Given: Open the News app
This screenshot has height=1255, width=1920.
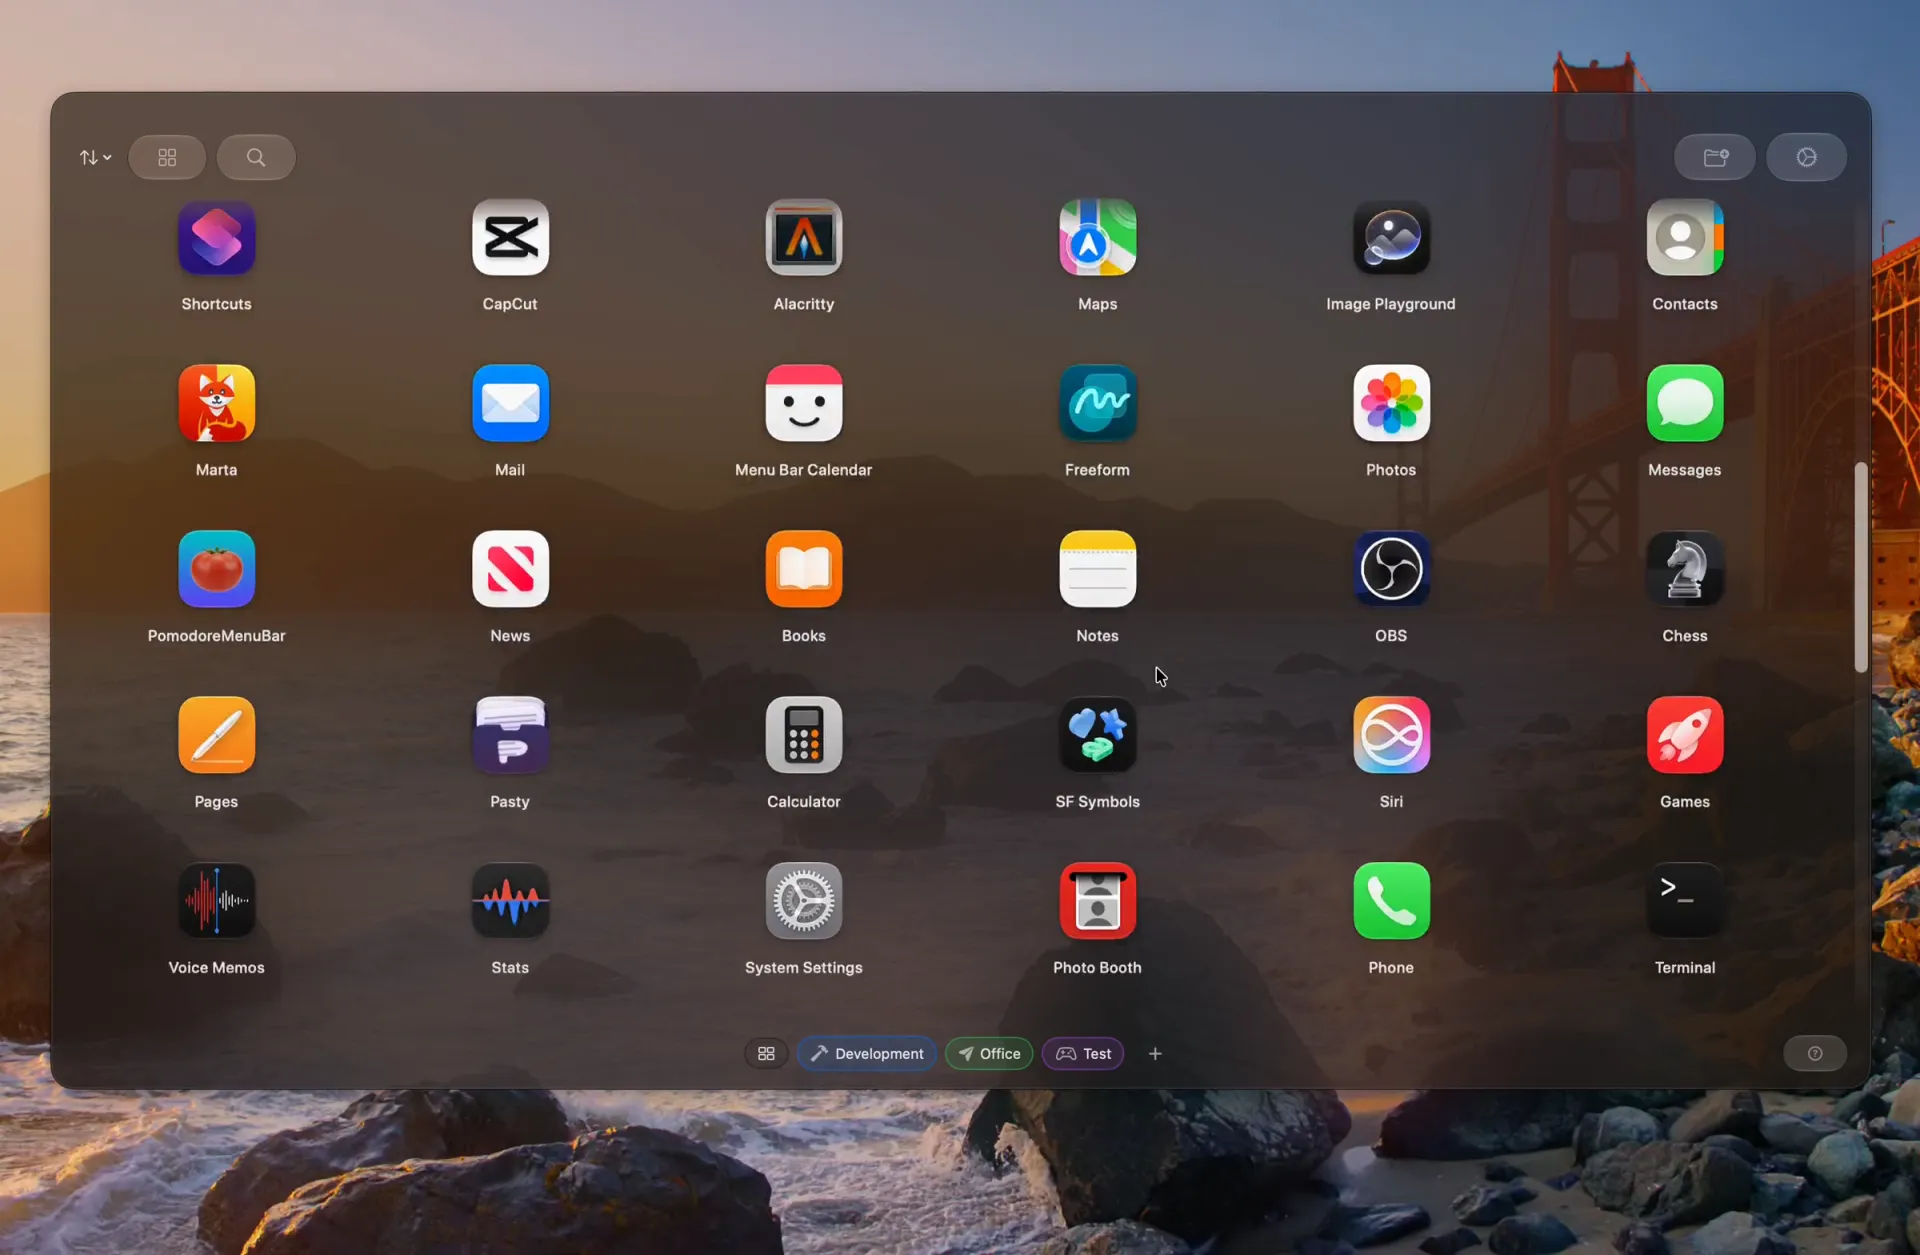Looking at the screenshot, I should pyautogui.click(x=510, y=570).
